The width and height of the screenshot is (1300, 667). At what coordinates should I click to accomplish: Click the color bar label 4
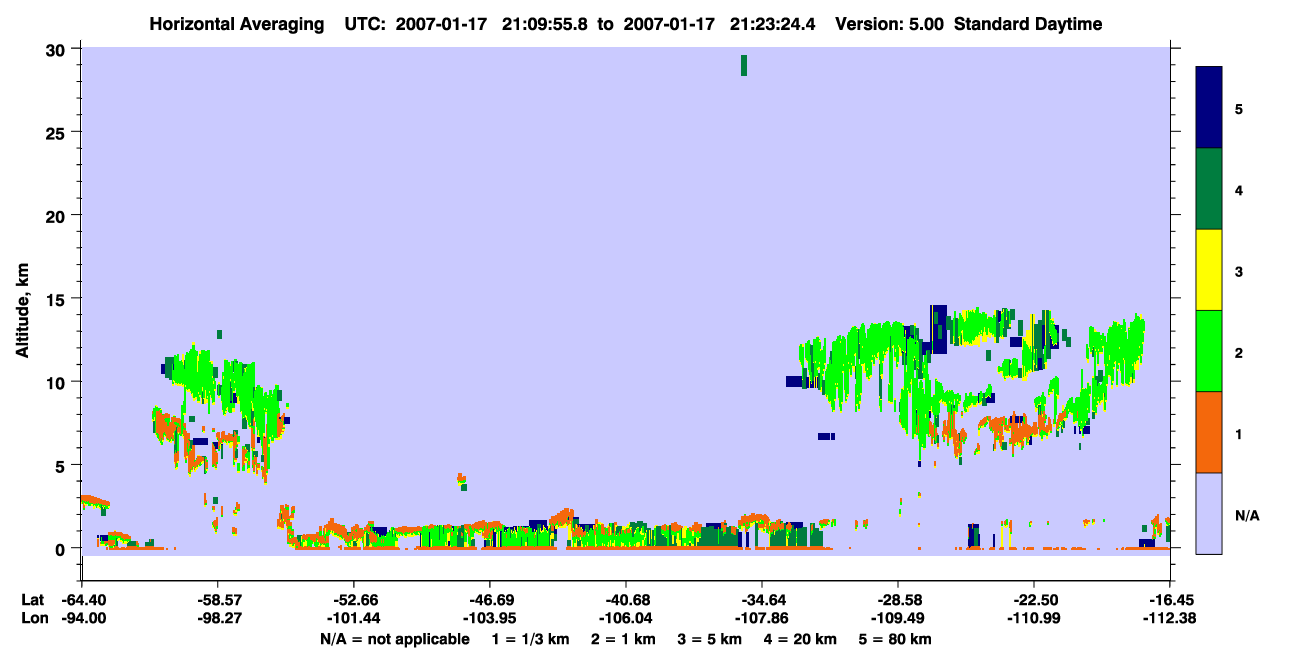pos(1238,189)
